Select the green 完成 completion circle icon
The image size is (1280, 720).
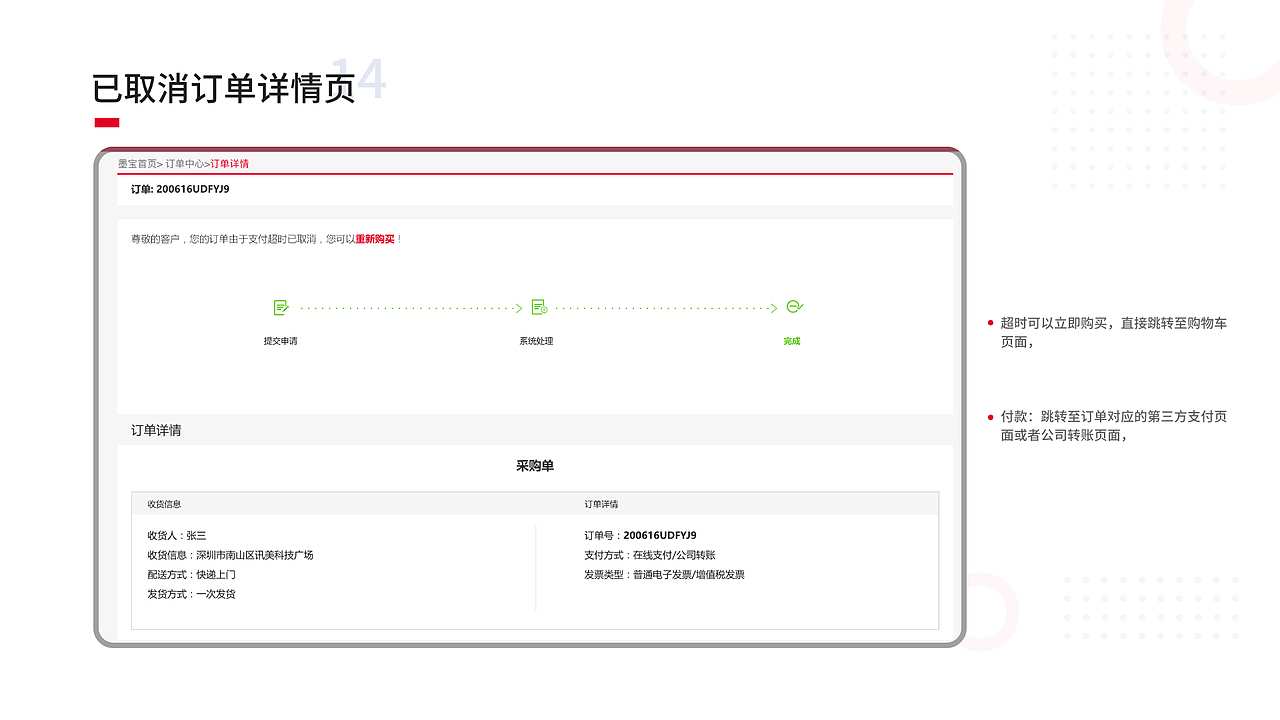[x=792, y=308]
